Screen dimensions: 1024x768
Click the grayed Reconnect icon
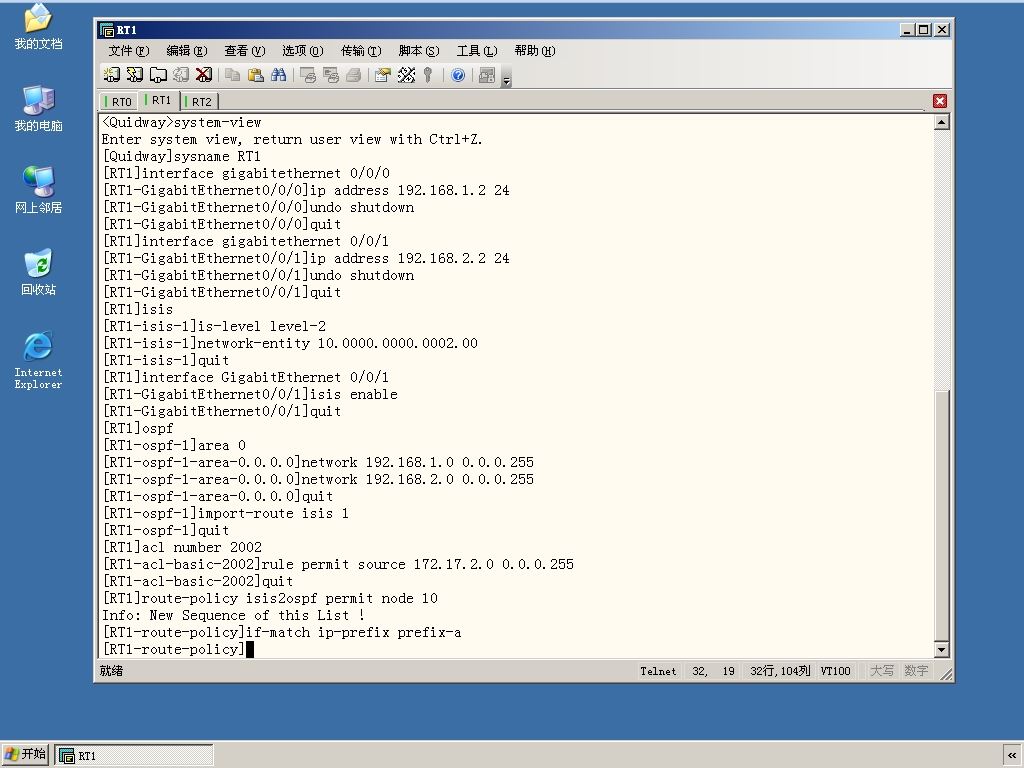pos(181,75)
